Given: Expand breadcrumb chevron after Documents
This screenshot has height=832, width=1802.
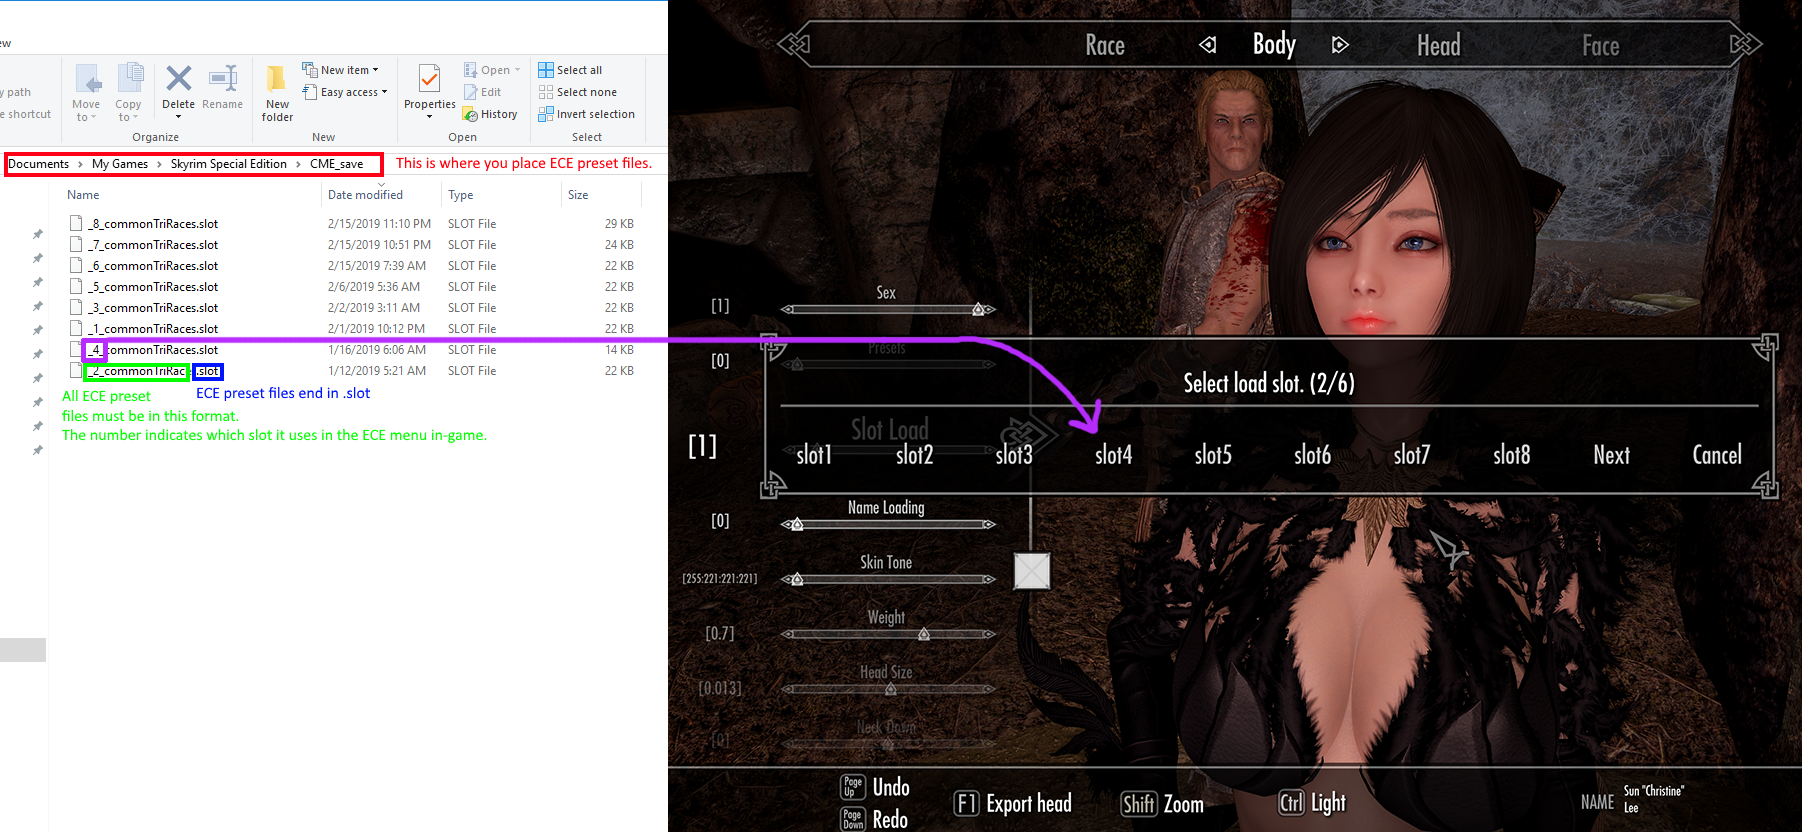Looking at the screenshot, I should coord(80,164).
